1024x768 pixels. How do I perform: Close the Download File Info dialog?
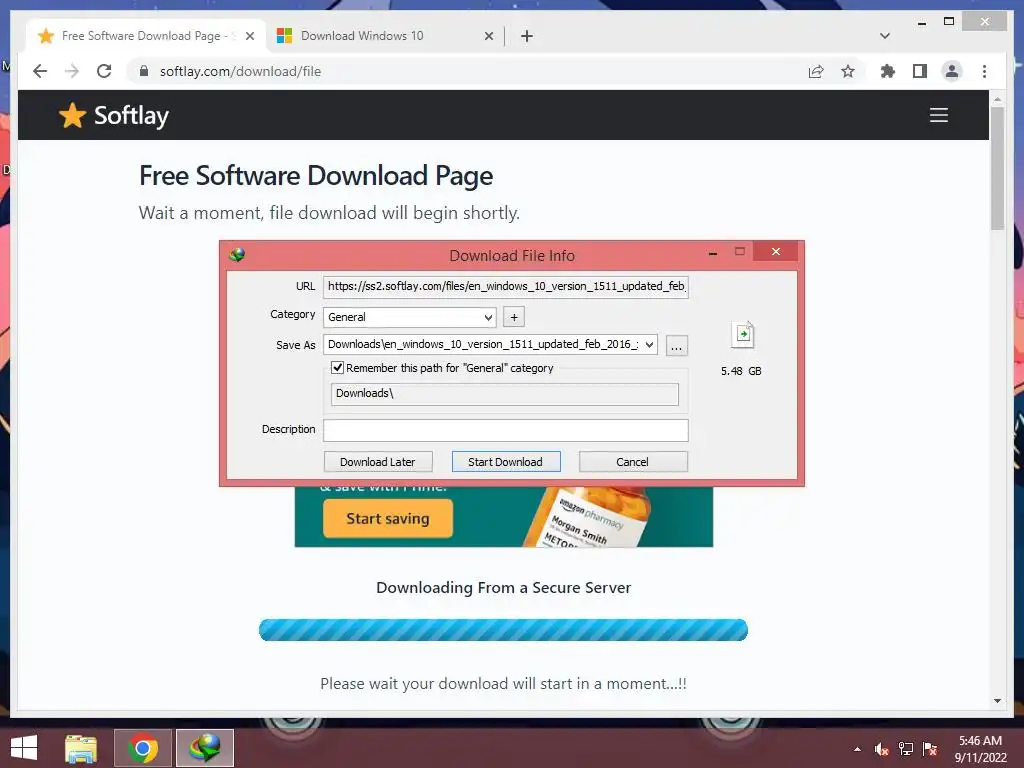(776, 251)
